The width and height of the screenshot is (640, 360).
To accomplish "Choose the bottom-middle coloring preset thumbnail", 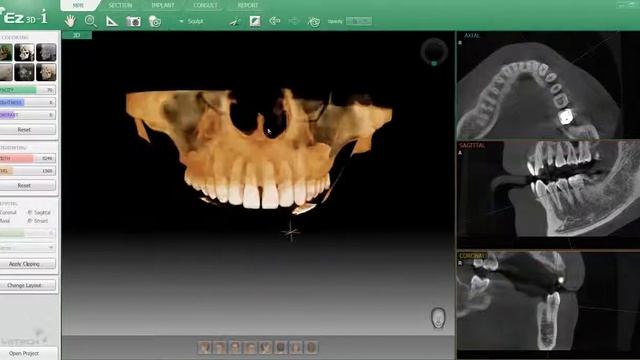I will (24, 72).
